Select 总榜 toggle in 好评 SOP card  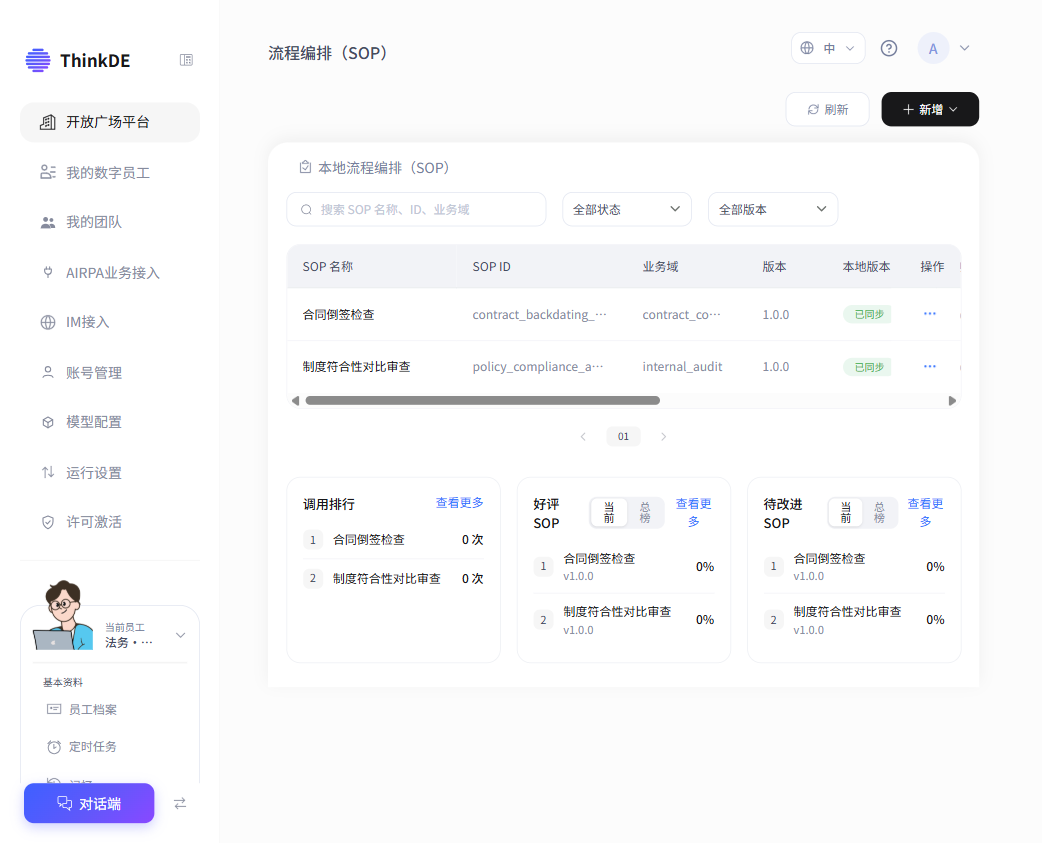pos(645,513)
